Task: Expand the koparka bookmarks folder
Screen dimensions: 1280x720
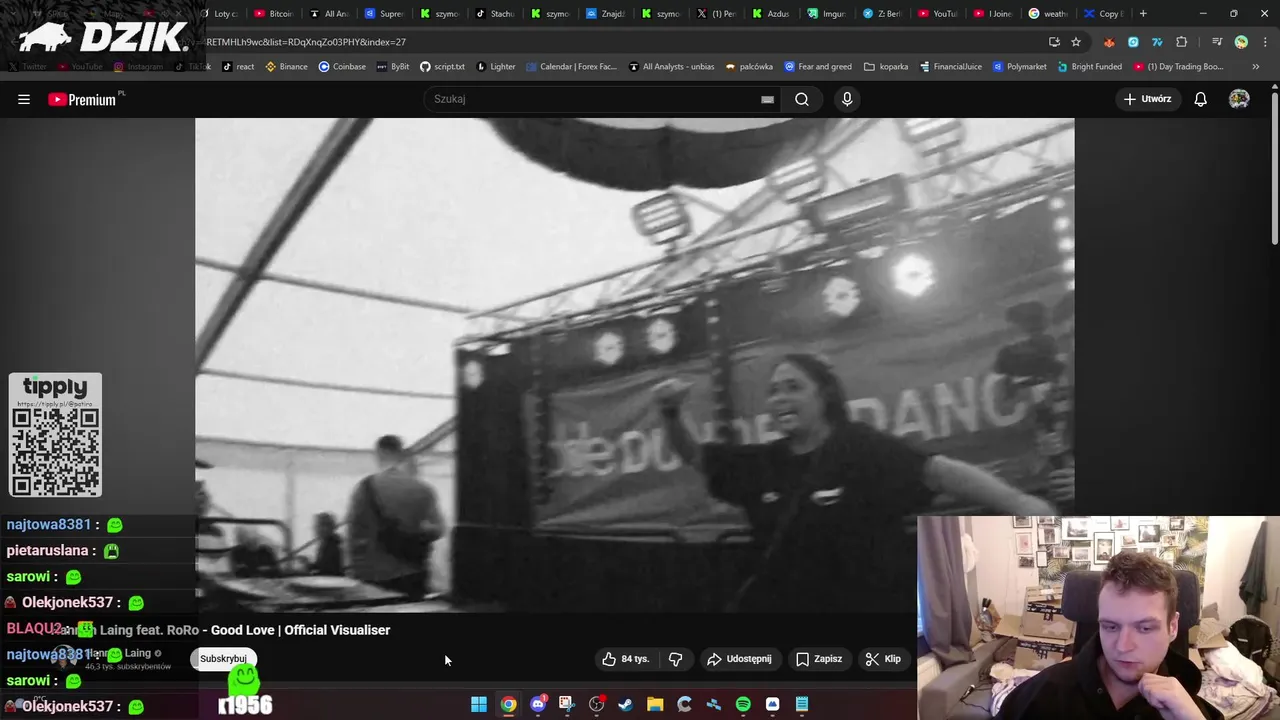Action: tap(886, 67)
